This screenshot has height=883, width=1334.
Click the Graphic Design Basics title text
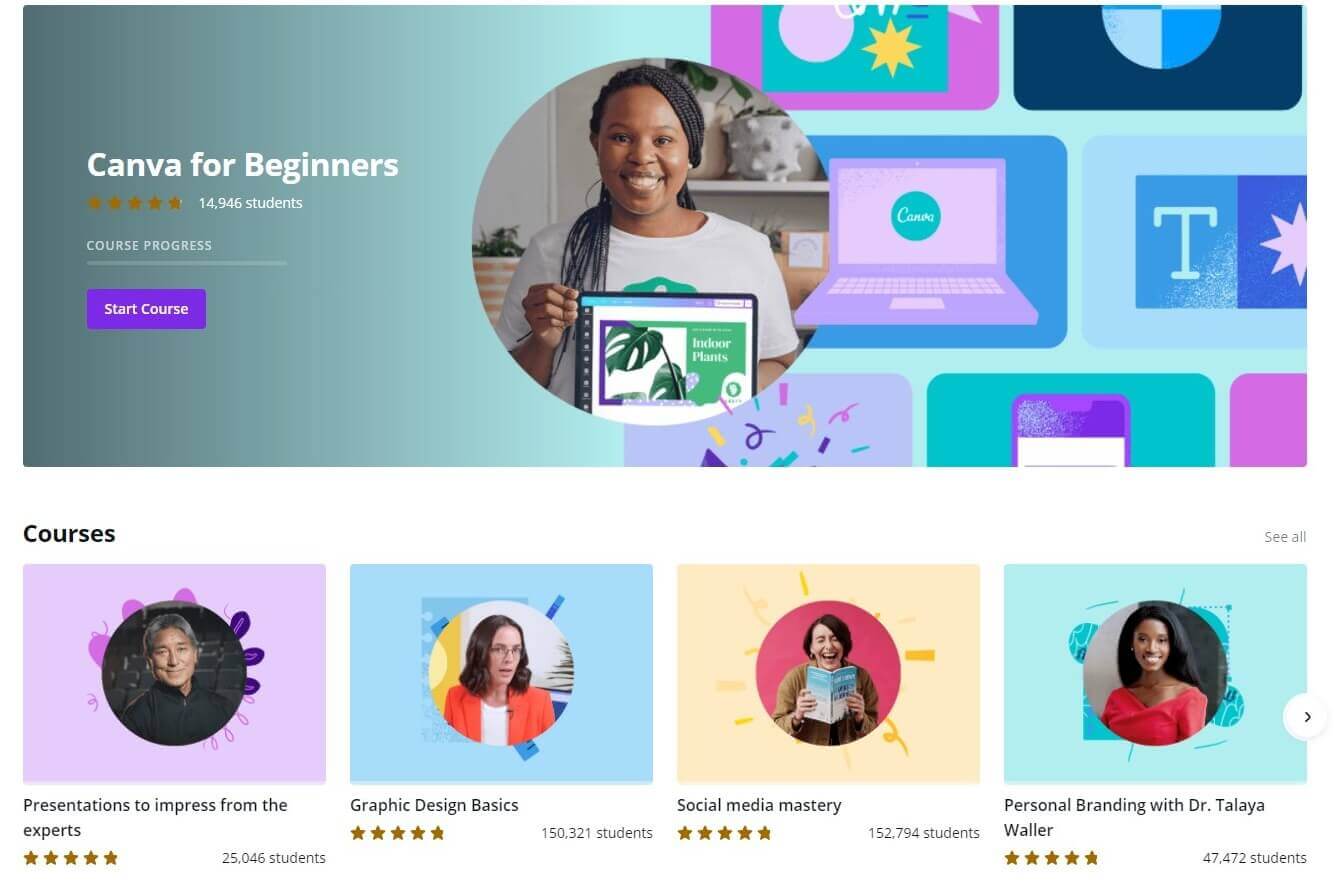point(434,805)
